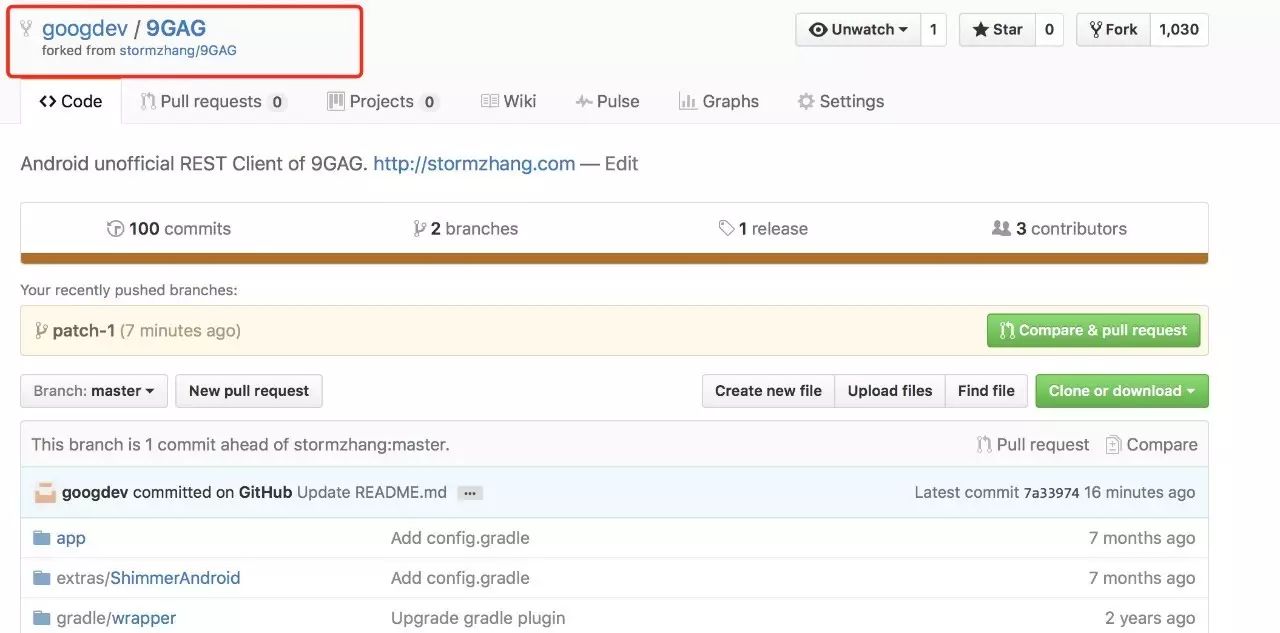Image resolution: width=1280 pixels, height=633 pixels.
Task: Open the Add config.gradle commit in the app row
Action: [460, 538]
